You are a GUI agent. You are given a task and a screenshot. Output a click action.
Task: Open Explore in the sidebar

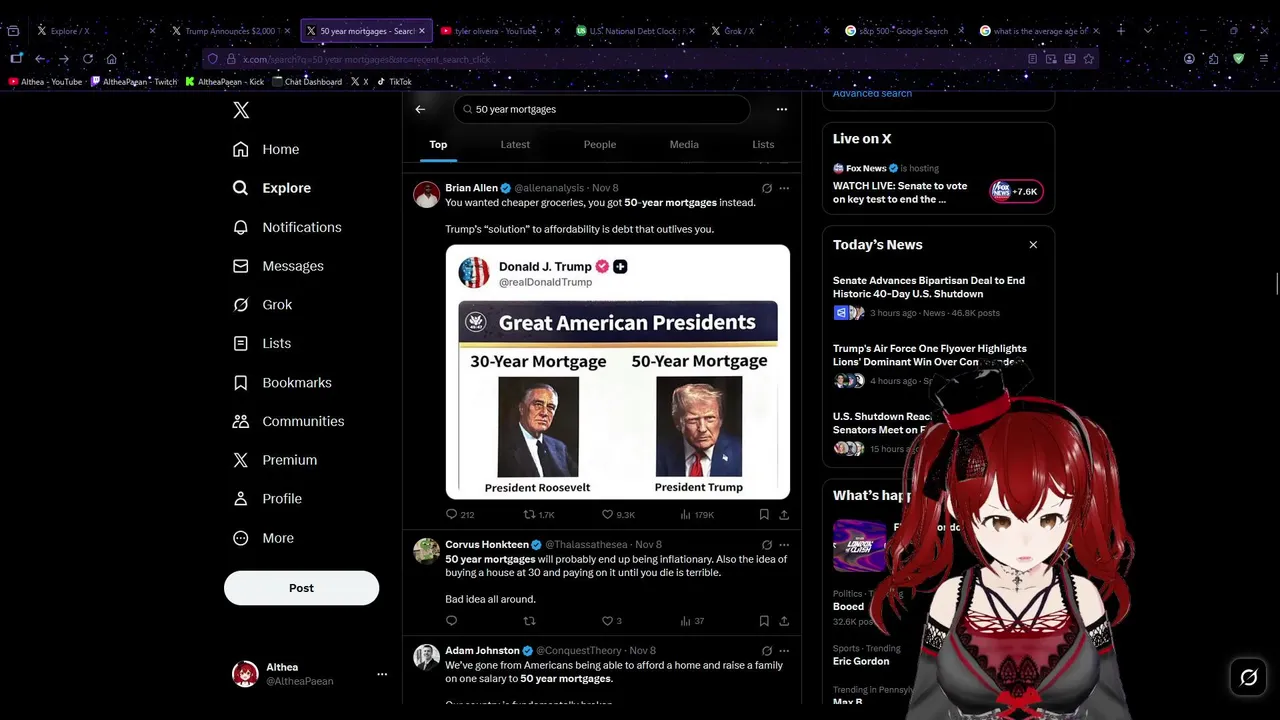(x=272, y=188)
